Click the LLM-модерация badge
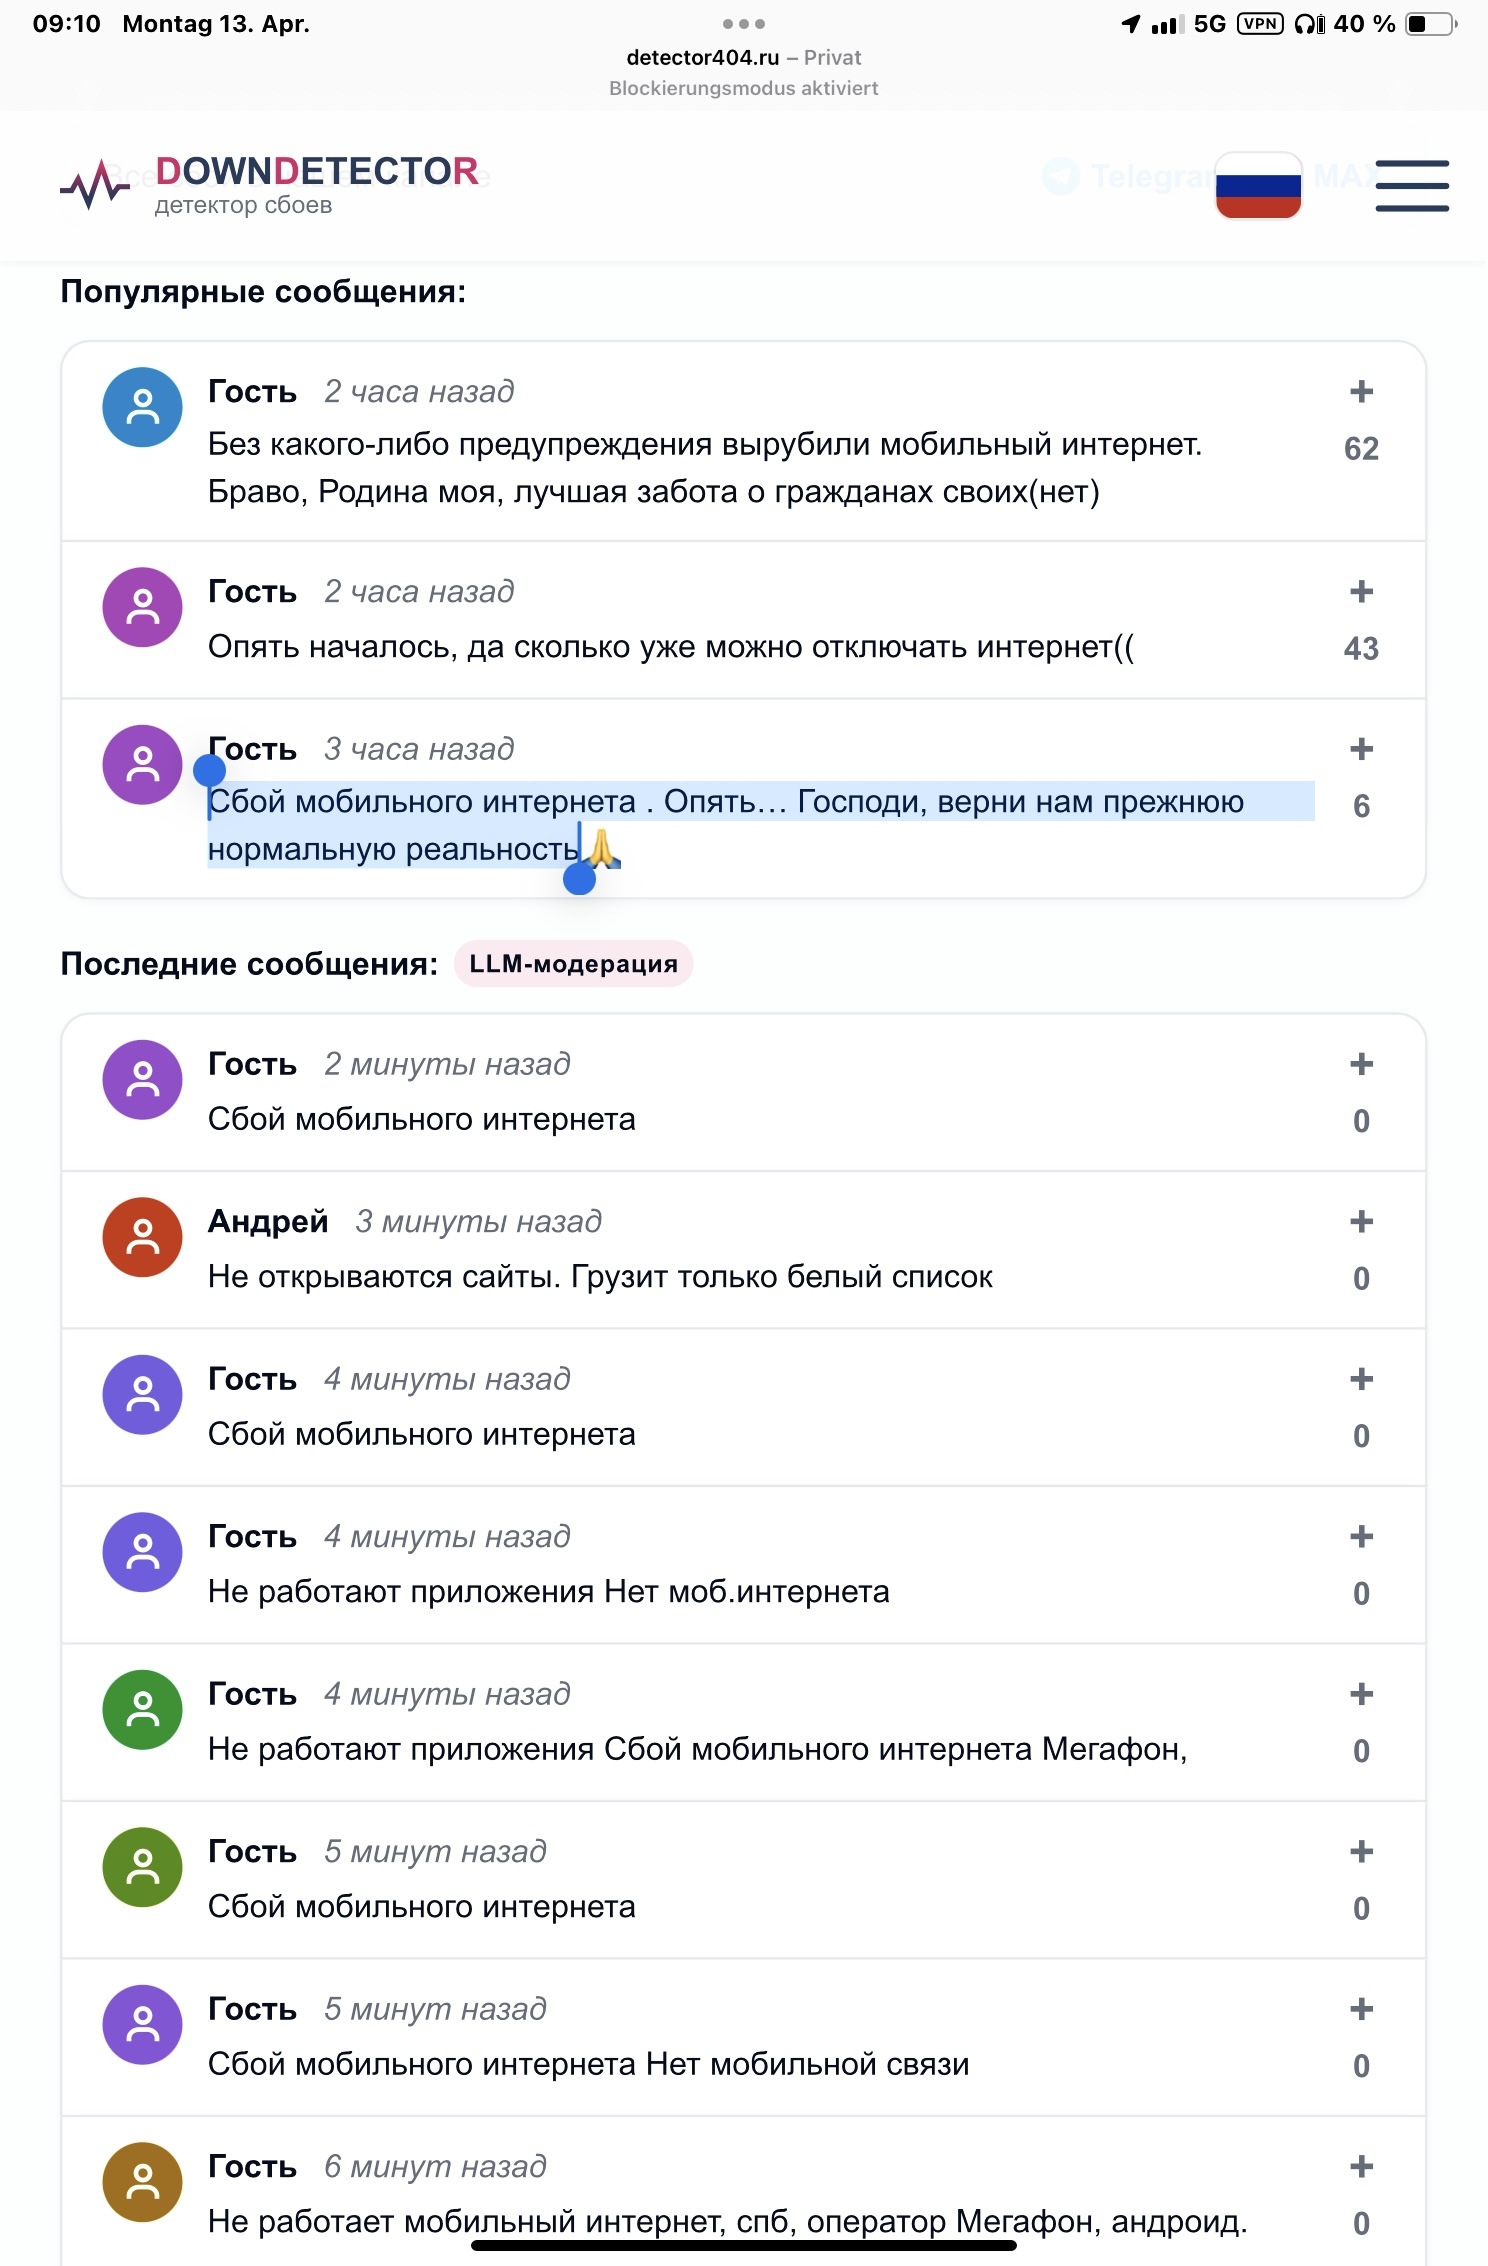1488x2266 pixels. click(x=573, y=964)
